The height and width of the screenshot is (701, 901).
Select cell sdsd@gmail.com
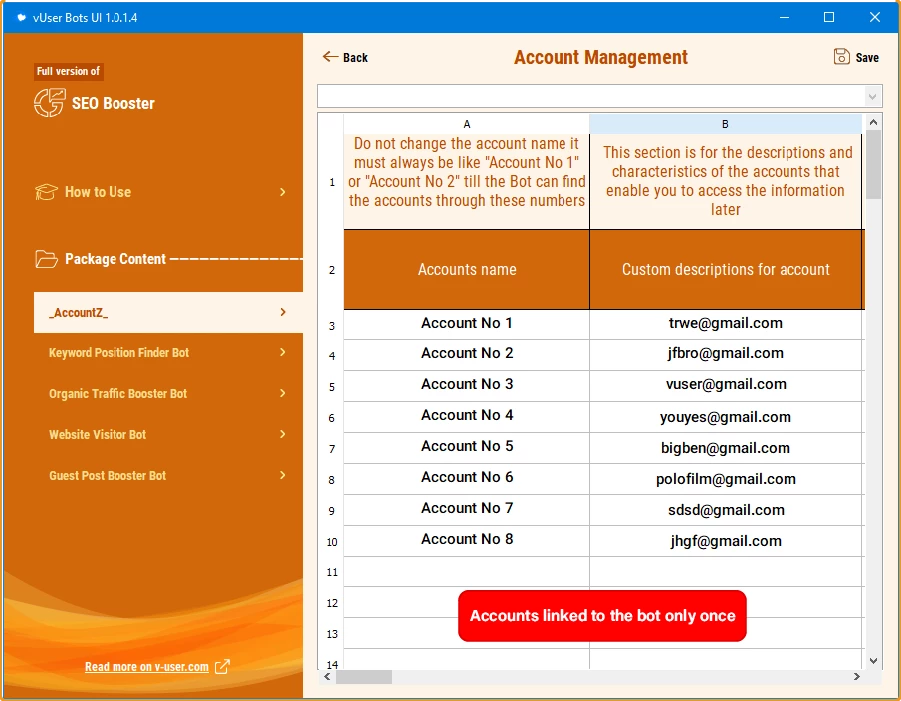click(725, 509)
